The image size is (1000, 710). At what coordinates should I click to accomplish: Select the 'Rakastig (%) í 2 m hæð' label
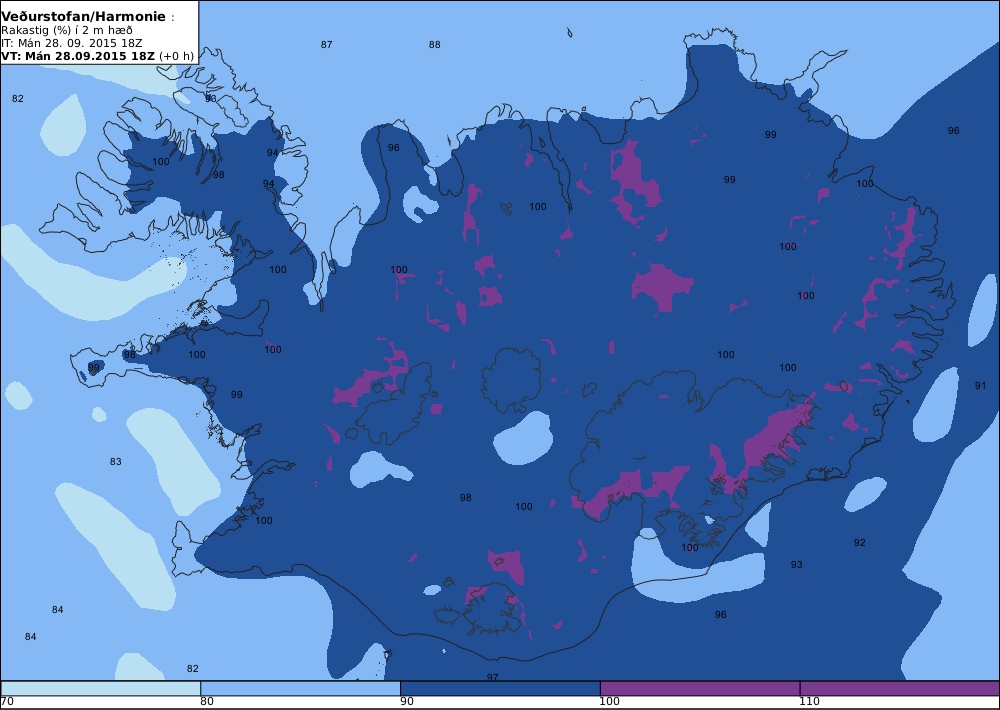pos(67,30)
